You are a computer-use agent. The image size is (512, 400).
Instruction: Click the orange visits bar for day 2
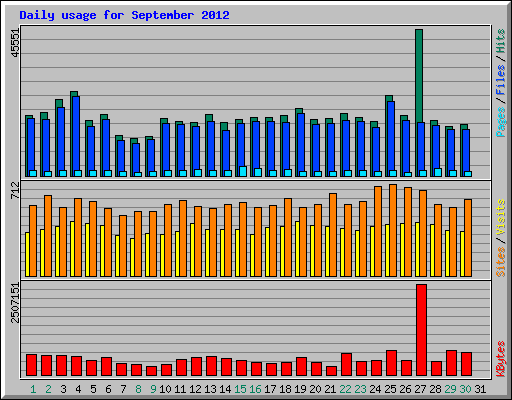coord(48,236)
